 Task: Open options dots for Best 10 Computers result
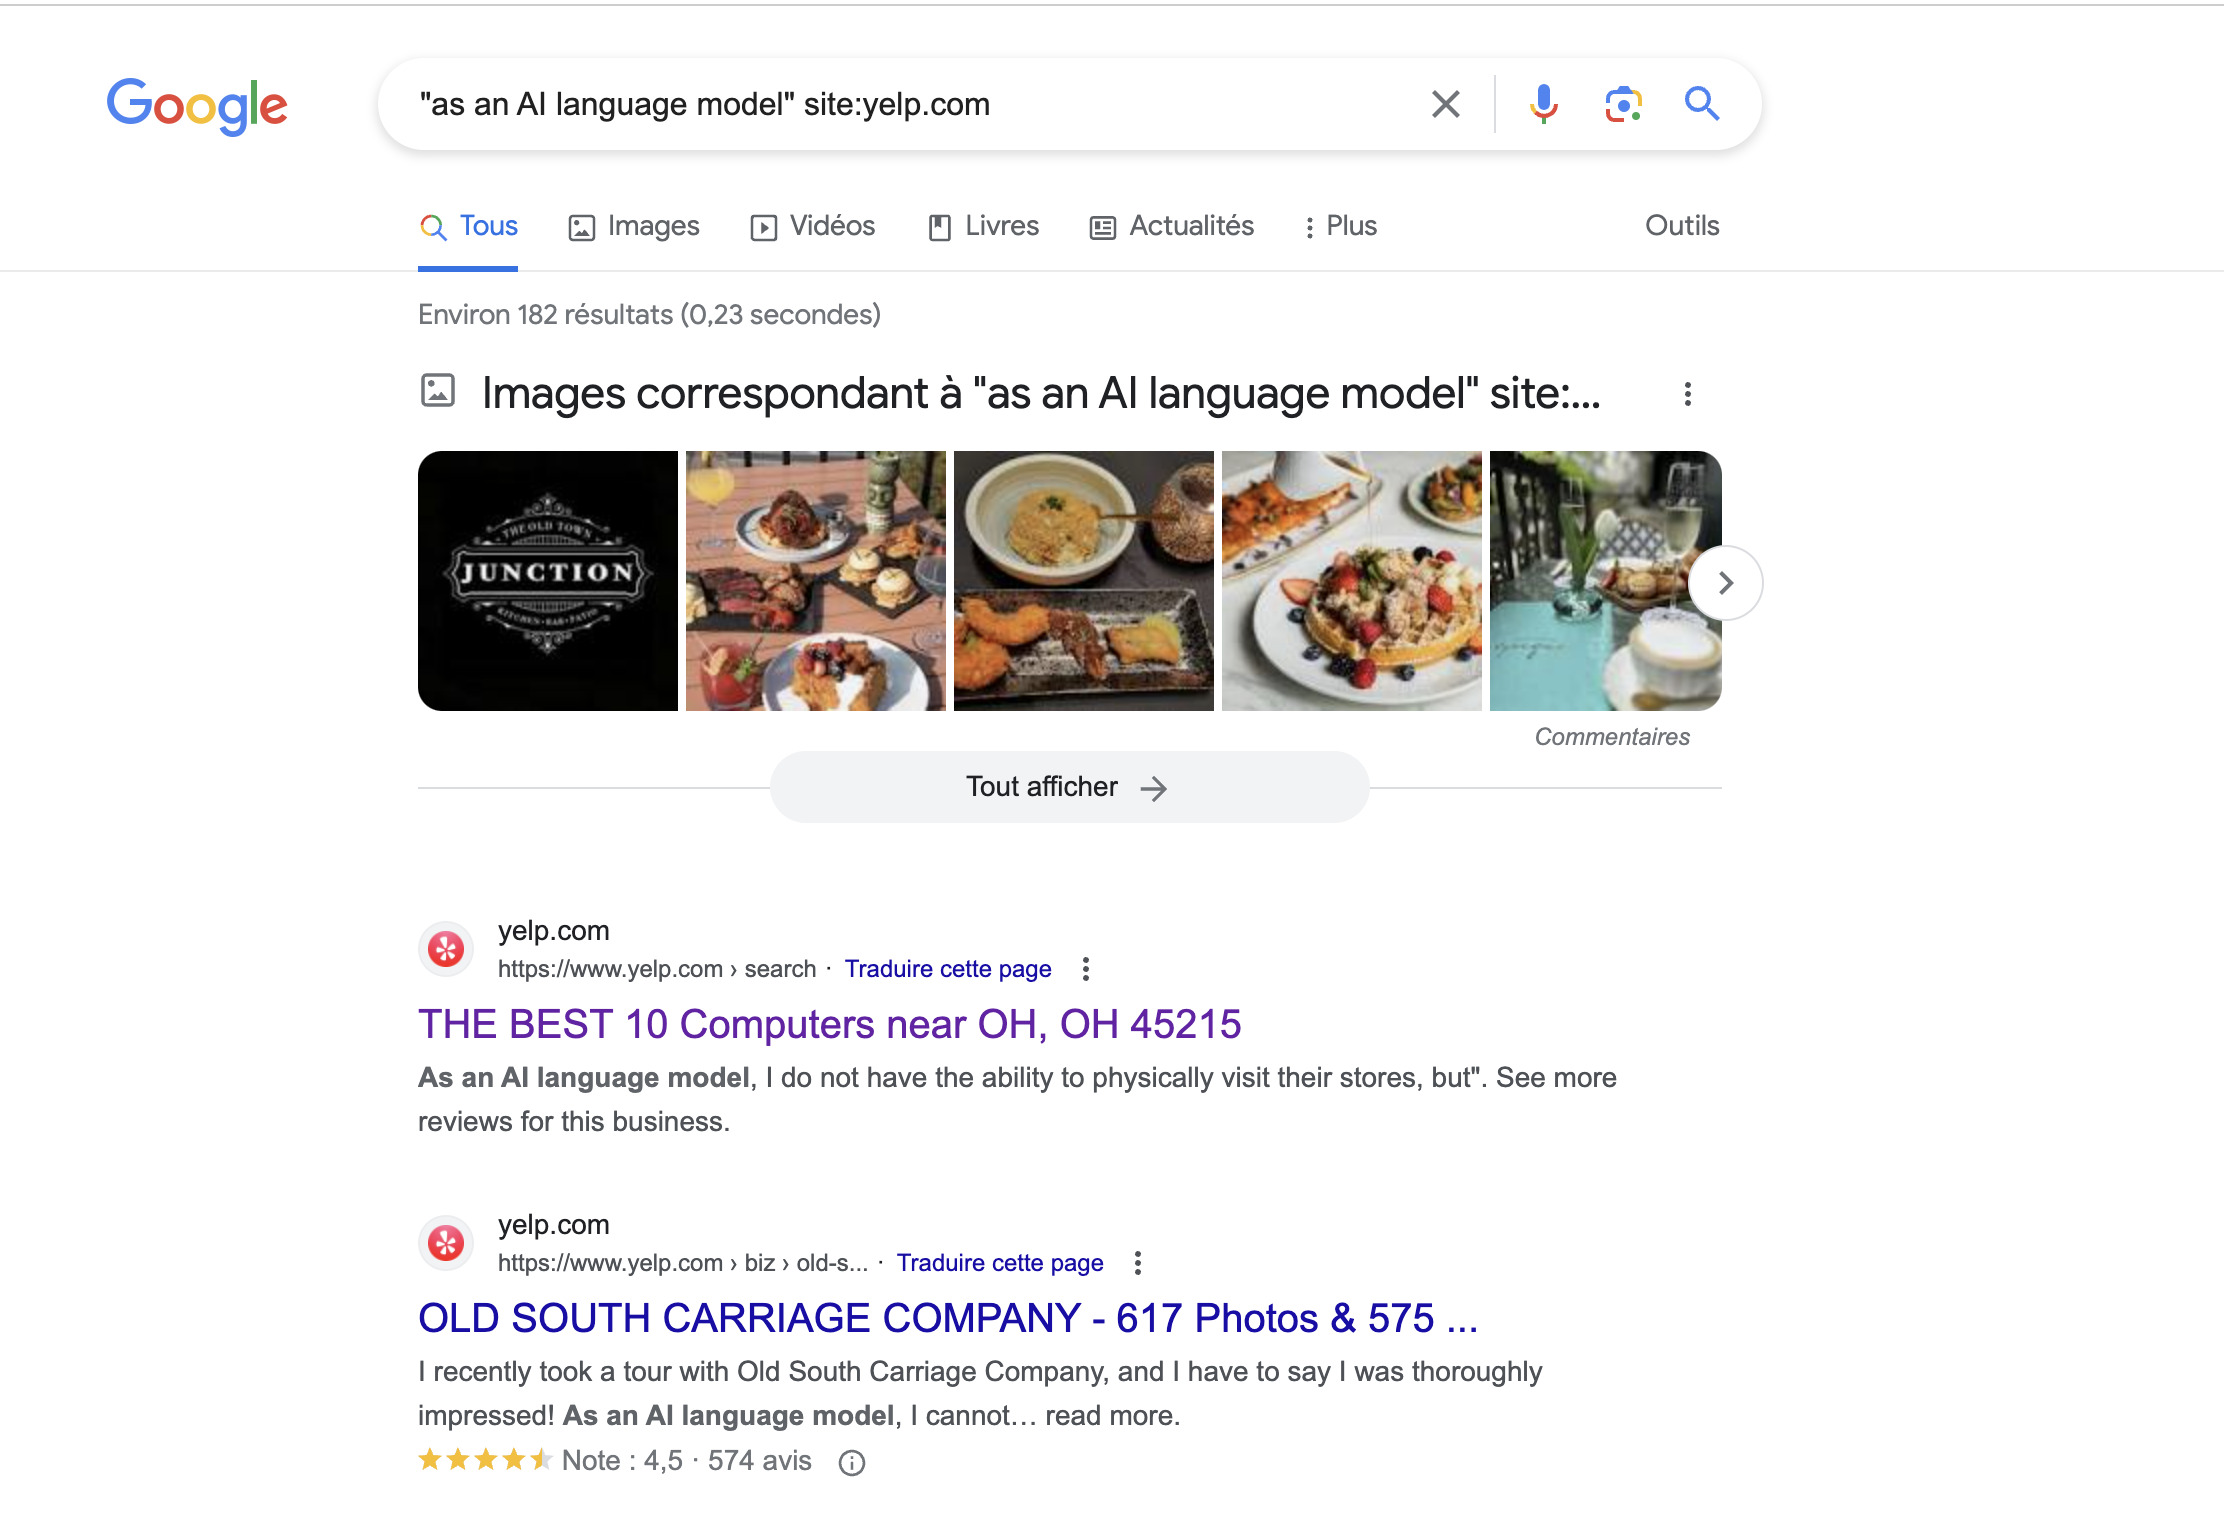pyautogui.click(x=1085, y=969)
